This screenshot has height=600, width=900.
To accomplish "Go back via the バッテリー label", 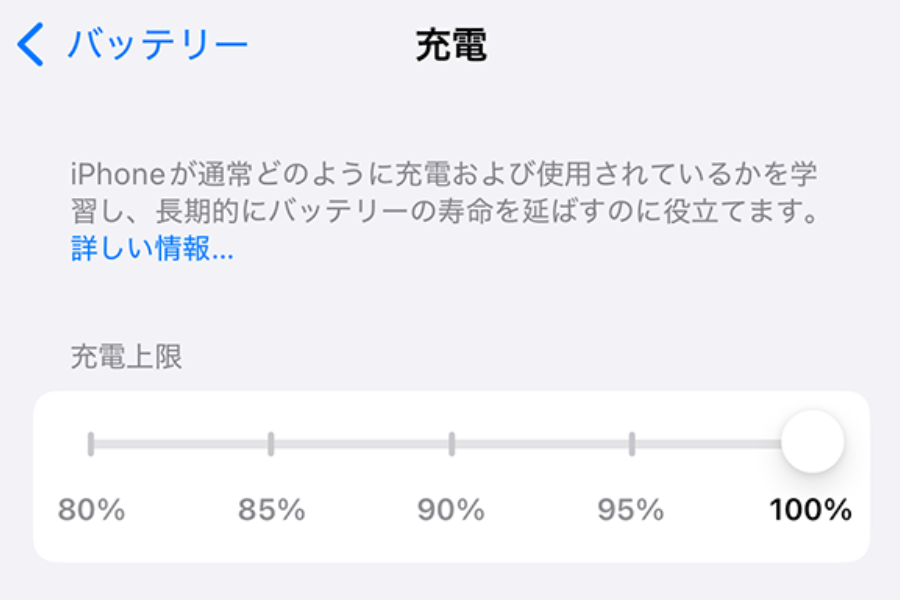I will 157,46.
